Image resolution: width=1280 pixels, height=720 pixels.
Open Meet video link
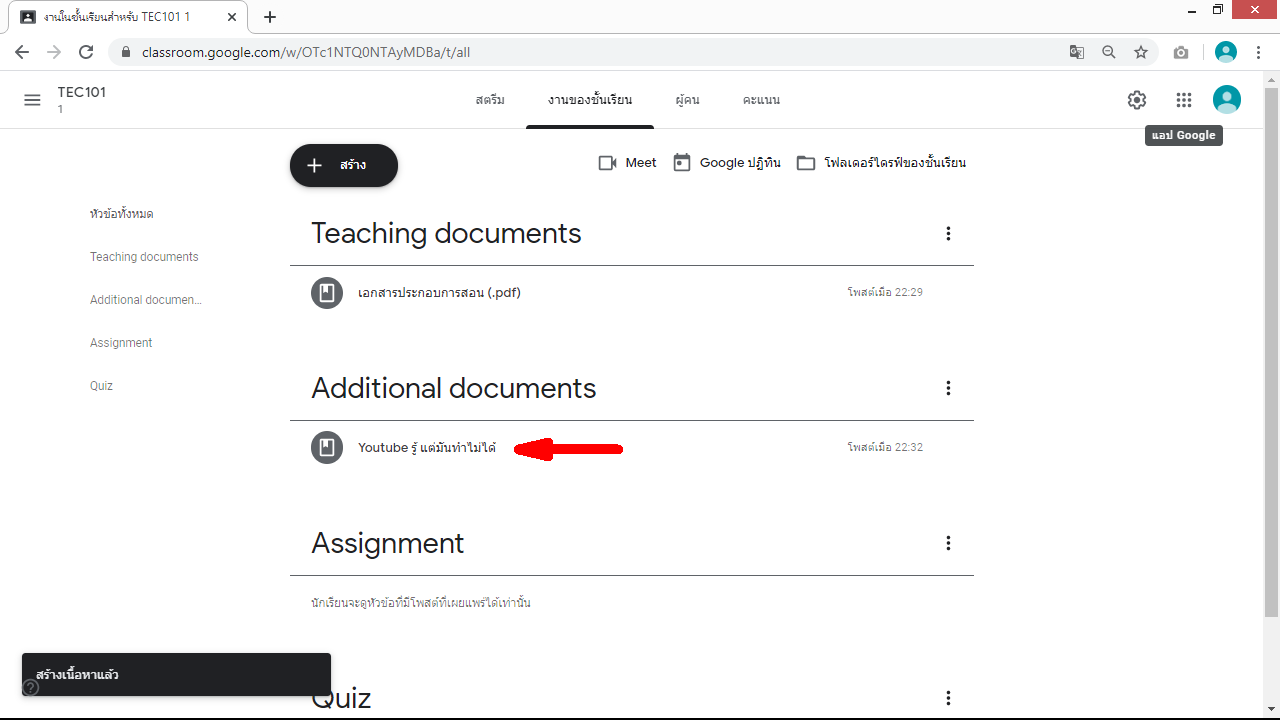(627, 163)
